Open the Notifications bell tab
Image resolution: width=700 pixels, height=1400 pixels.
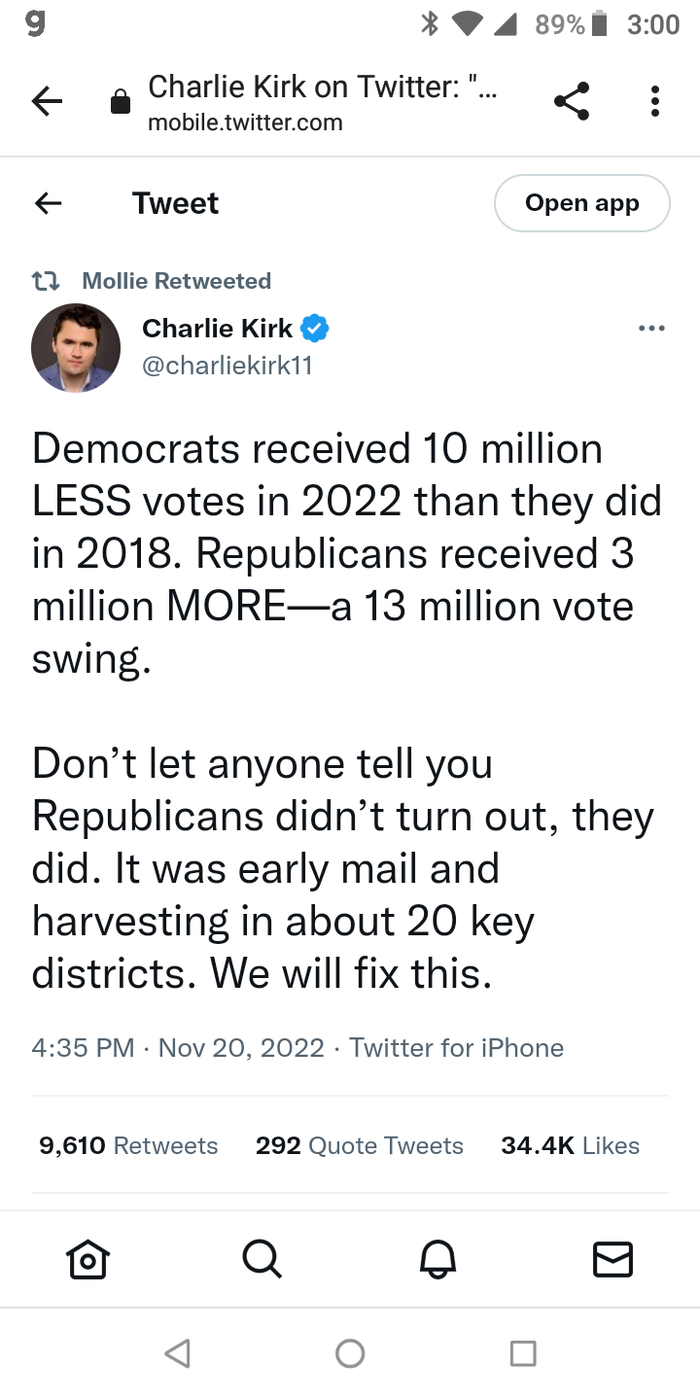point(438,1260)
